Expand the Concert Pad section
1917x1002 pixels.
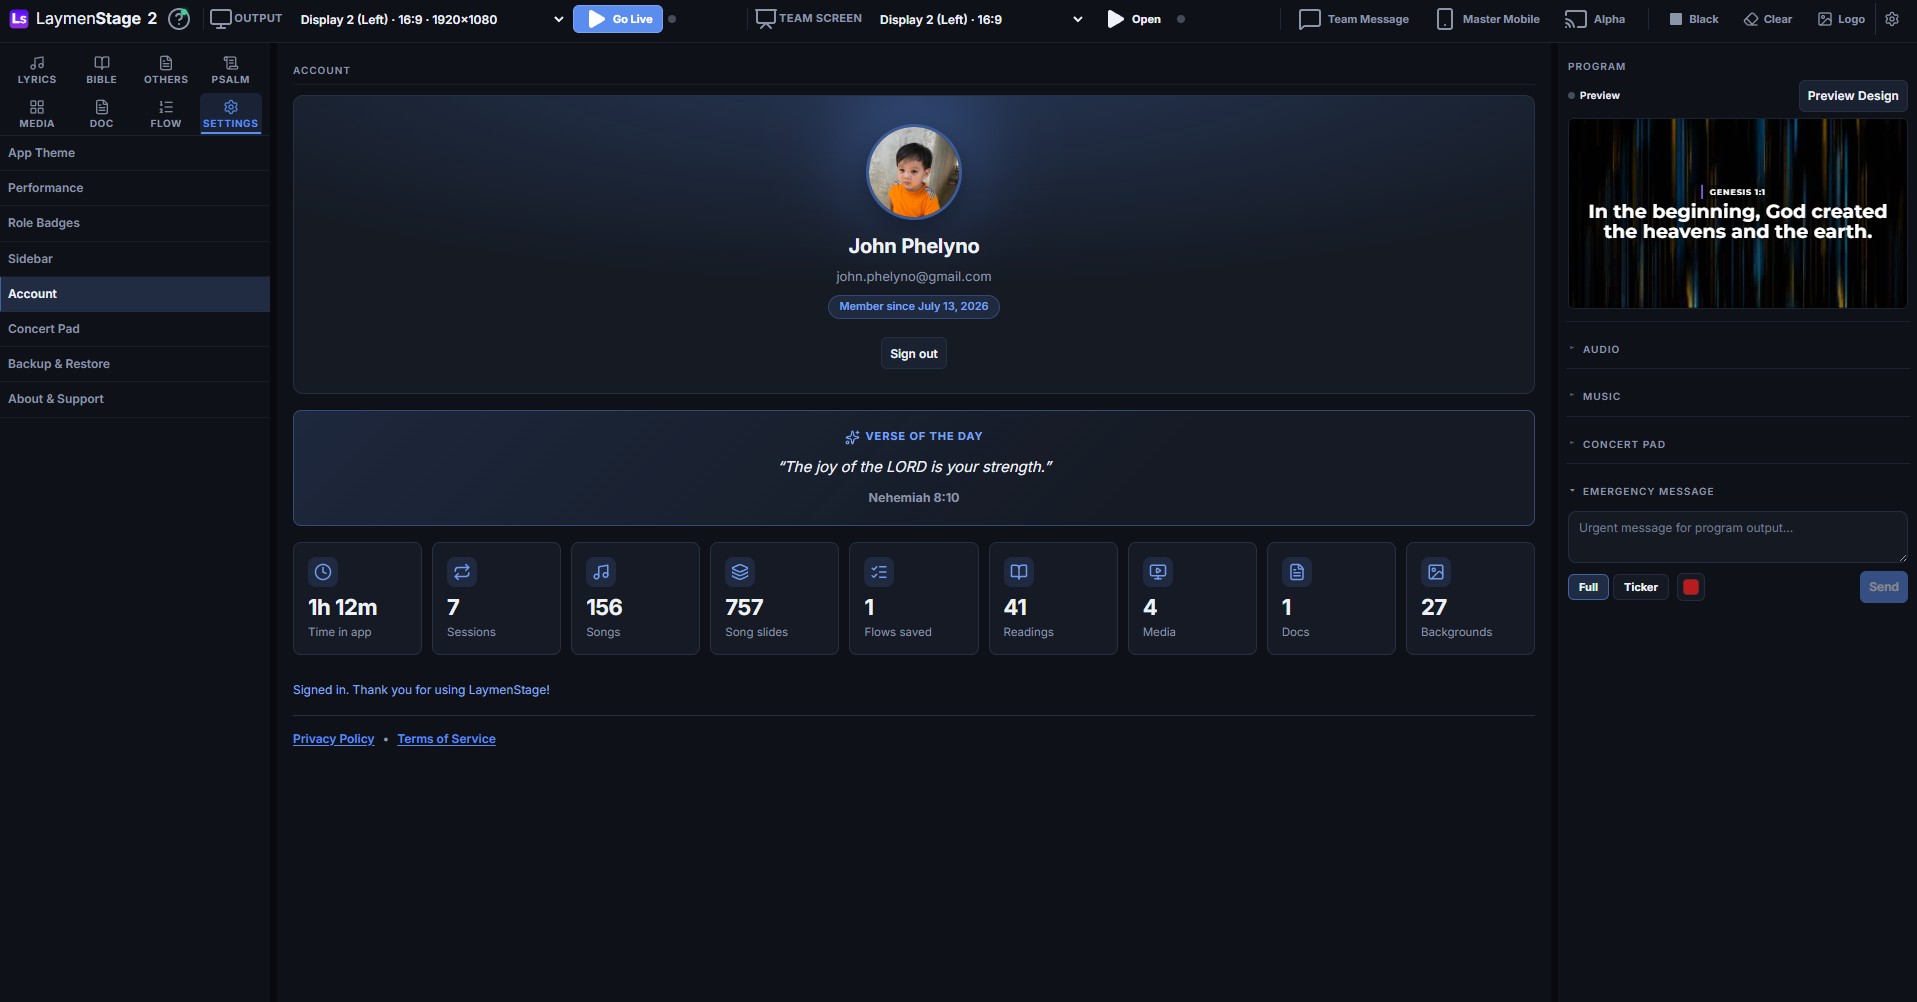(1737, 444)
